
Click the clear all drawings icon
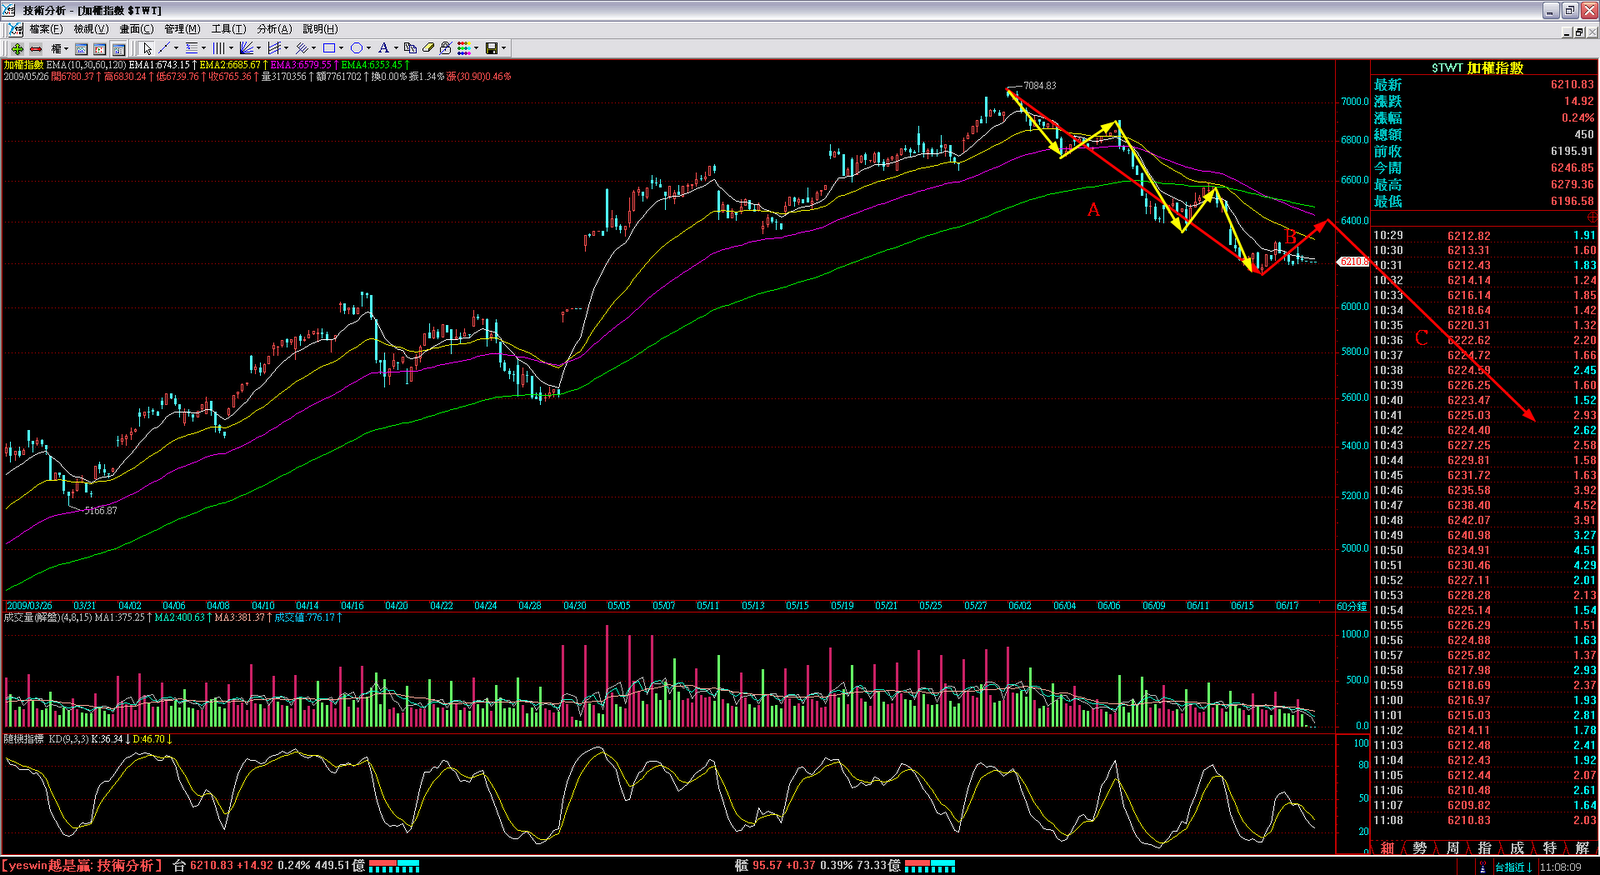[446, 48]
